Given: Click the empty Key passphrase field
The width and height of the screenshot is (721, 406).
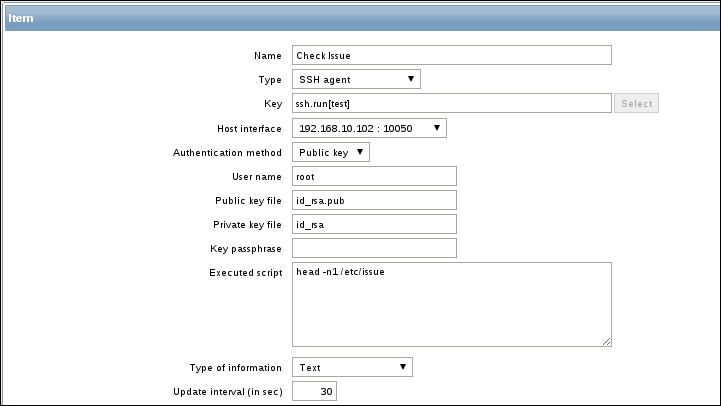Looking at the screenshot, I should (374, 248).
